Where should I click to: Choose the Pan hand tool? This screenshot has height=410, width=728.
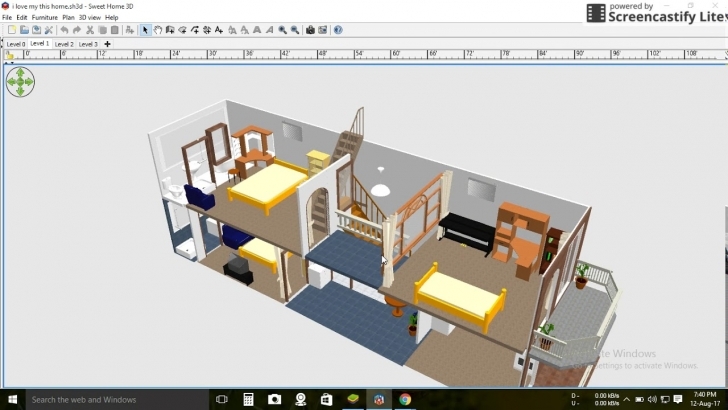click(158, 30)
